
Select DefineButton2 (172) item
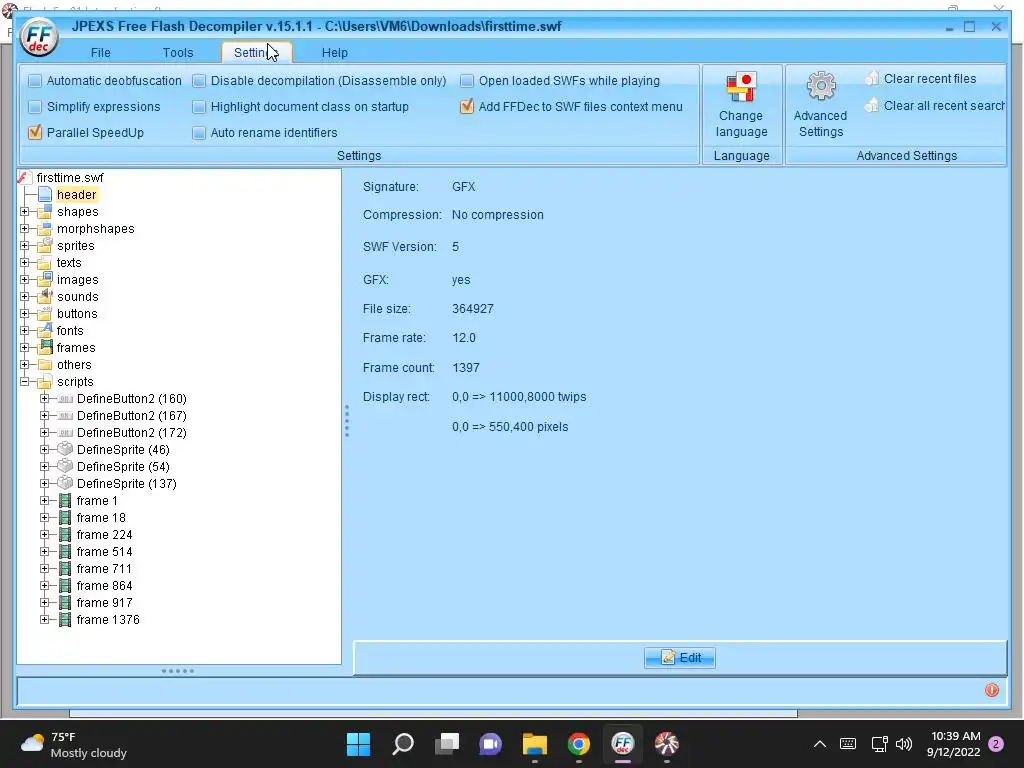(x=132, y=432)
